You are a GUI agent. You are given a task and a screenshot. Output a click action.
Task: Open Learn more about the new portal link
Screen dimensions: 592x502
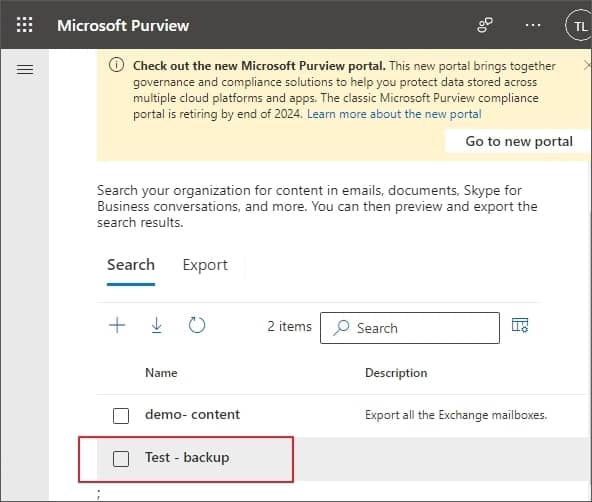point(394,114)
